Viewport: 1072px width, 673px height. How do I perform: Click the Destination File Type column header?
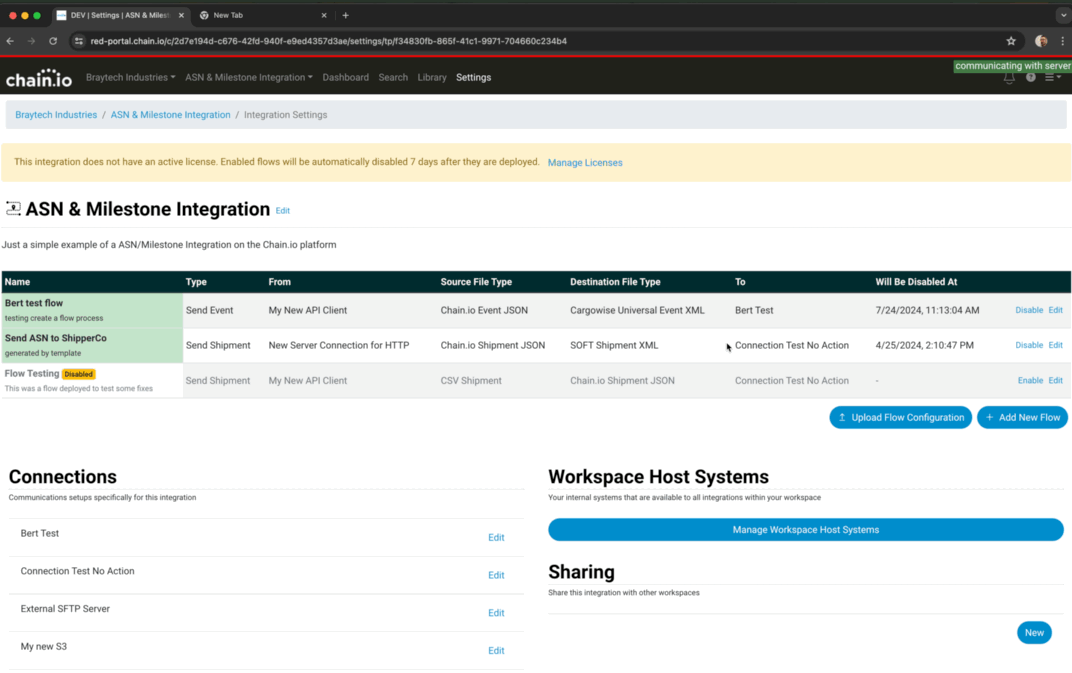tap(615, 282)
